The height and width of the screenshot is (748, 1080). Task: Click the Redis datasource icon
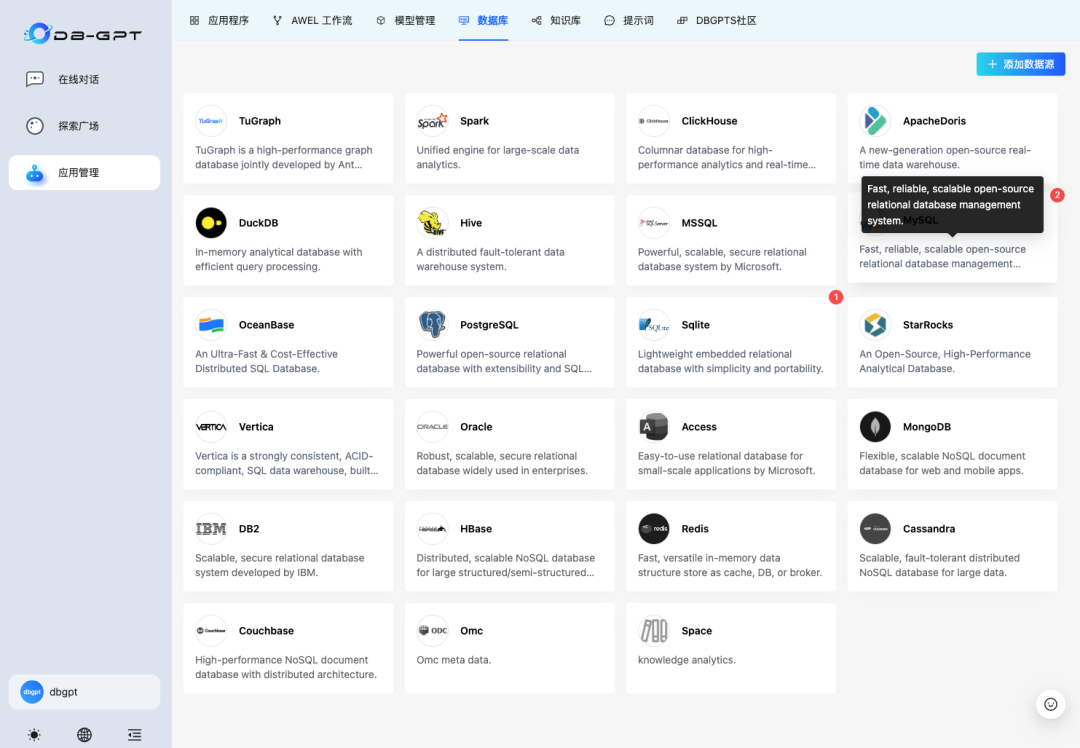point(654,528)
